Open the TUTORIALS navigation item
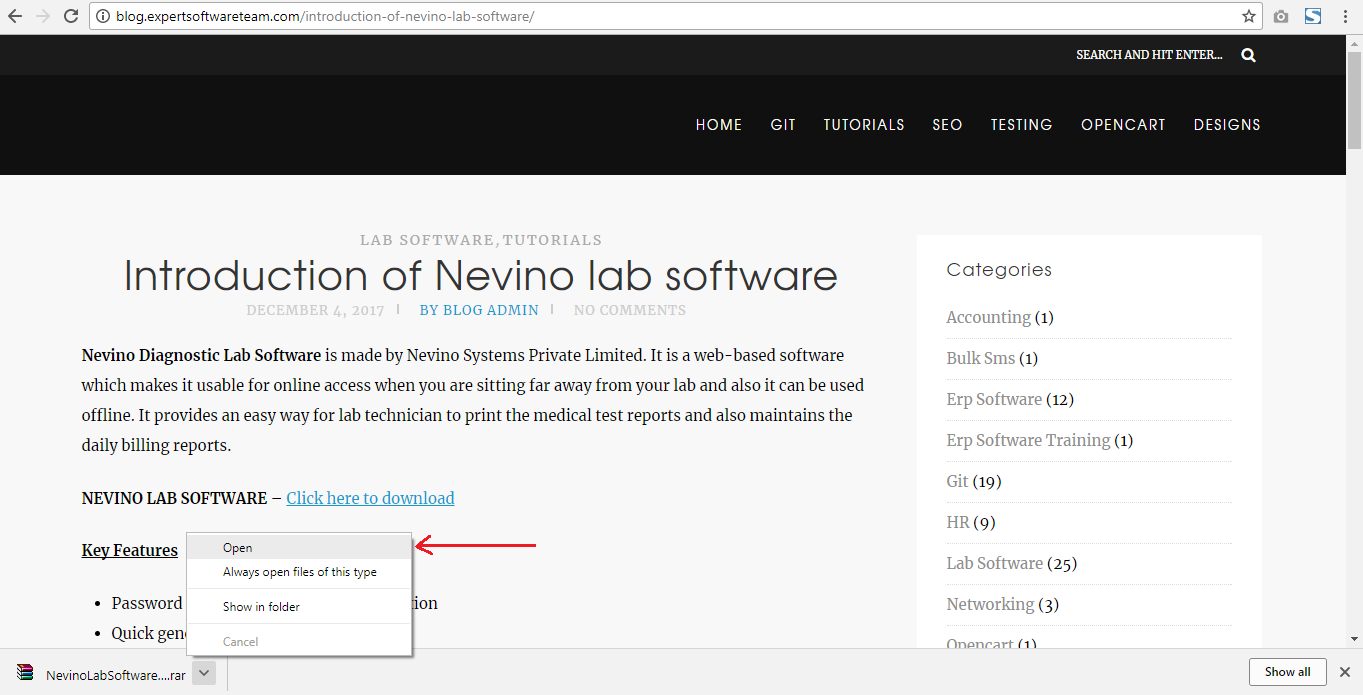 coord(864,125)
